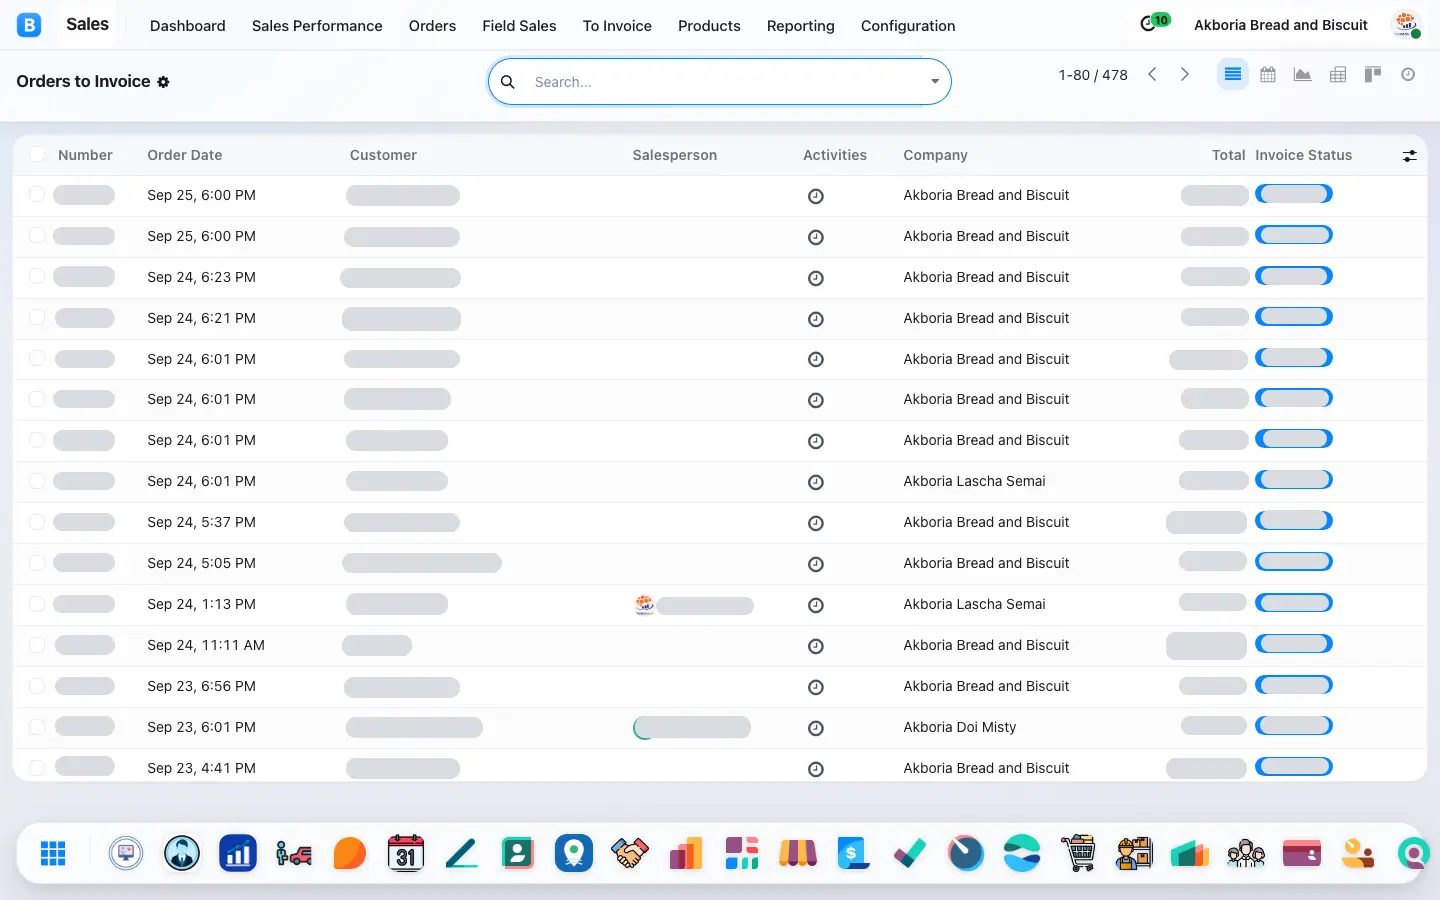Screen dimensions: 1440x900
Task: Open activity notifications with badge 10
Action: (1154, 23)
